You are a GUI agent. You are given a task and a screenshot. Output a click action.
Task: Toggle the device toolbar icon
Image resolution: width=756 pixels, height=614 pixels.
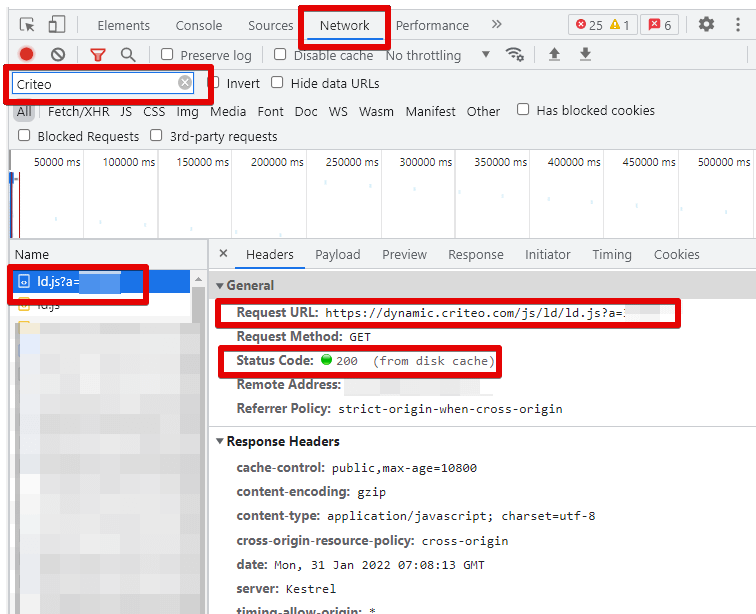tap(57, 25)
